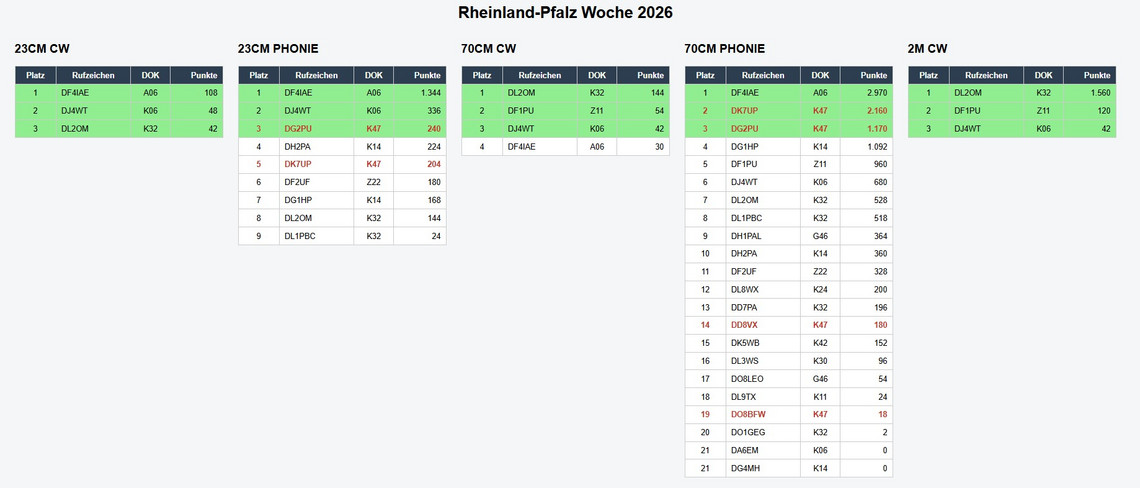This screenshot has width=1140, height=488.
Task: Click the 70CM PHONIE section heading
Action: tap(724, 49)
